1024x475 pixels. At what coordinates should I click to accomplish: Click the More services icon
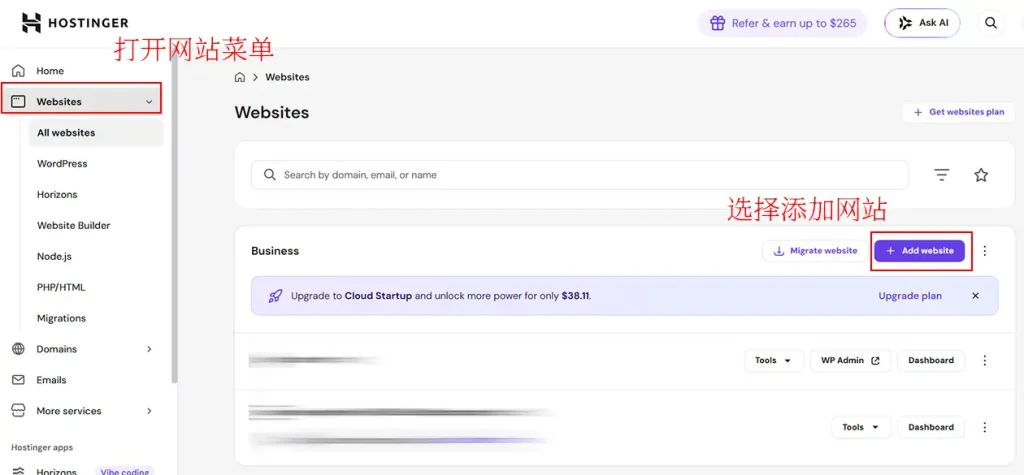[x=18, y=411]
